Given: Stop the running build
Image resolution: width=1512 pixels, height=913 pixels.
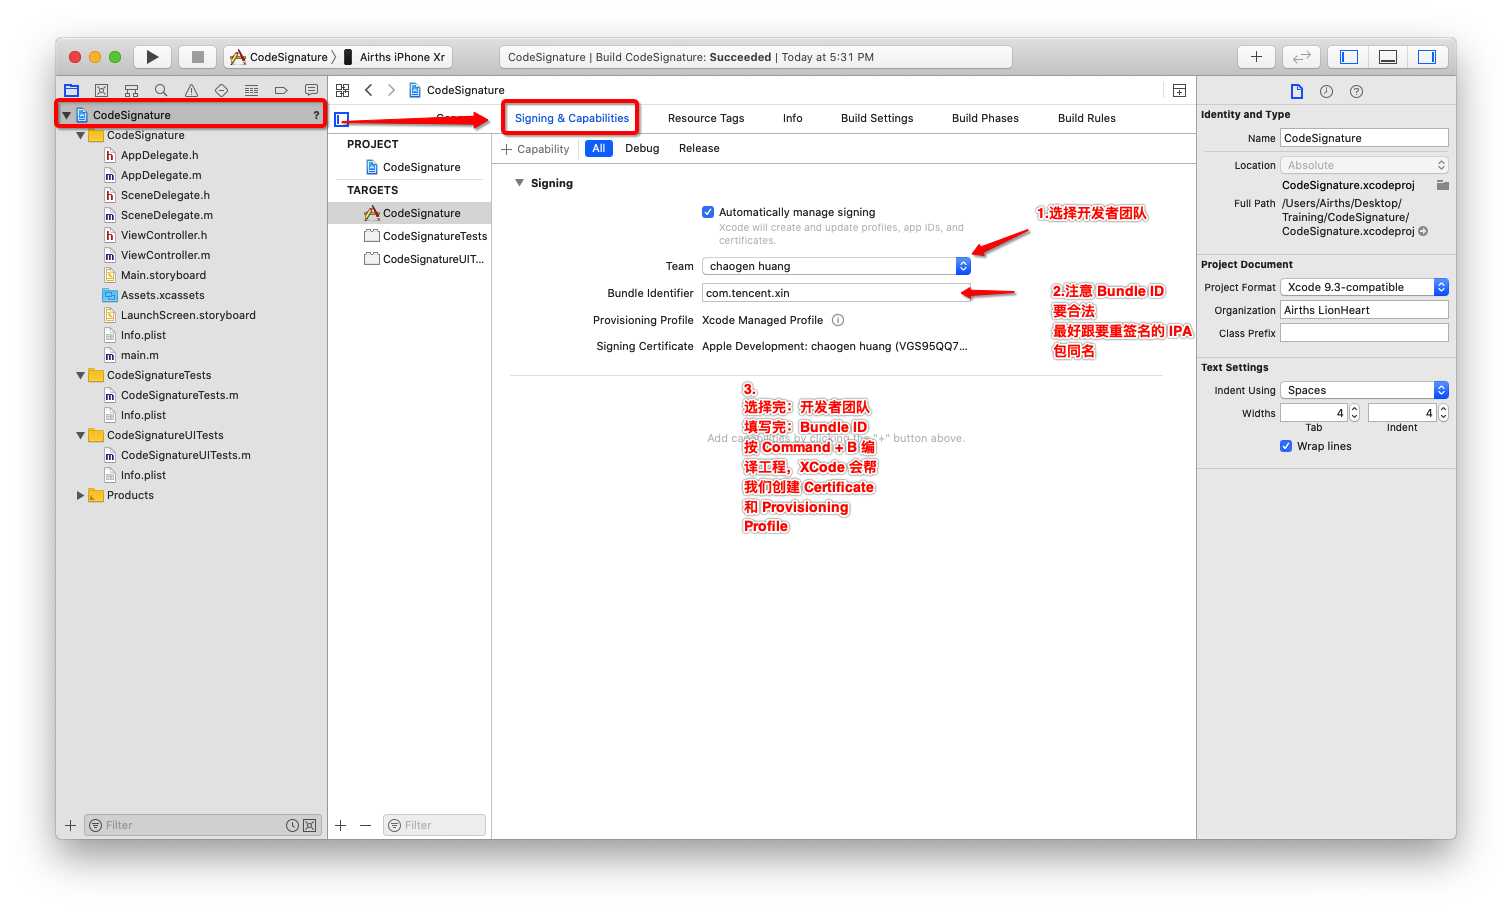Looking at the screenshot, I should tap(198, 57).
